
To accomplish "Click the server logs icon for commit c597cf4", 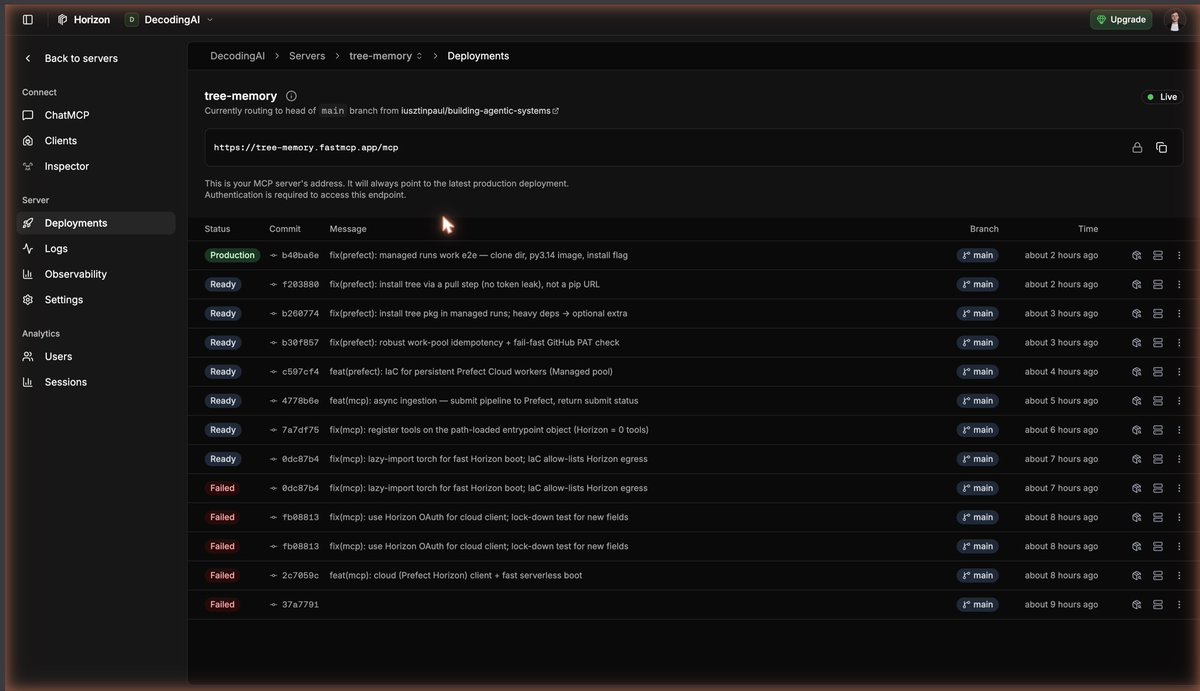I will tap(1158, 371).
